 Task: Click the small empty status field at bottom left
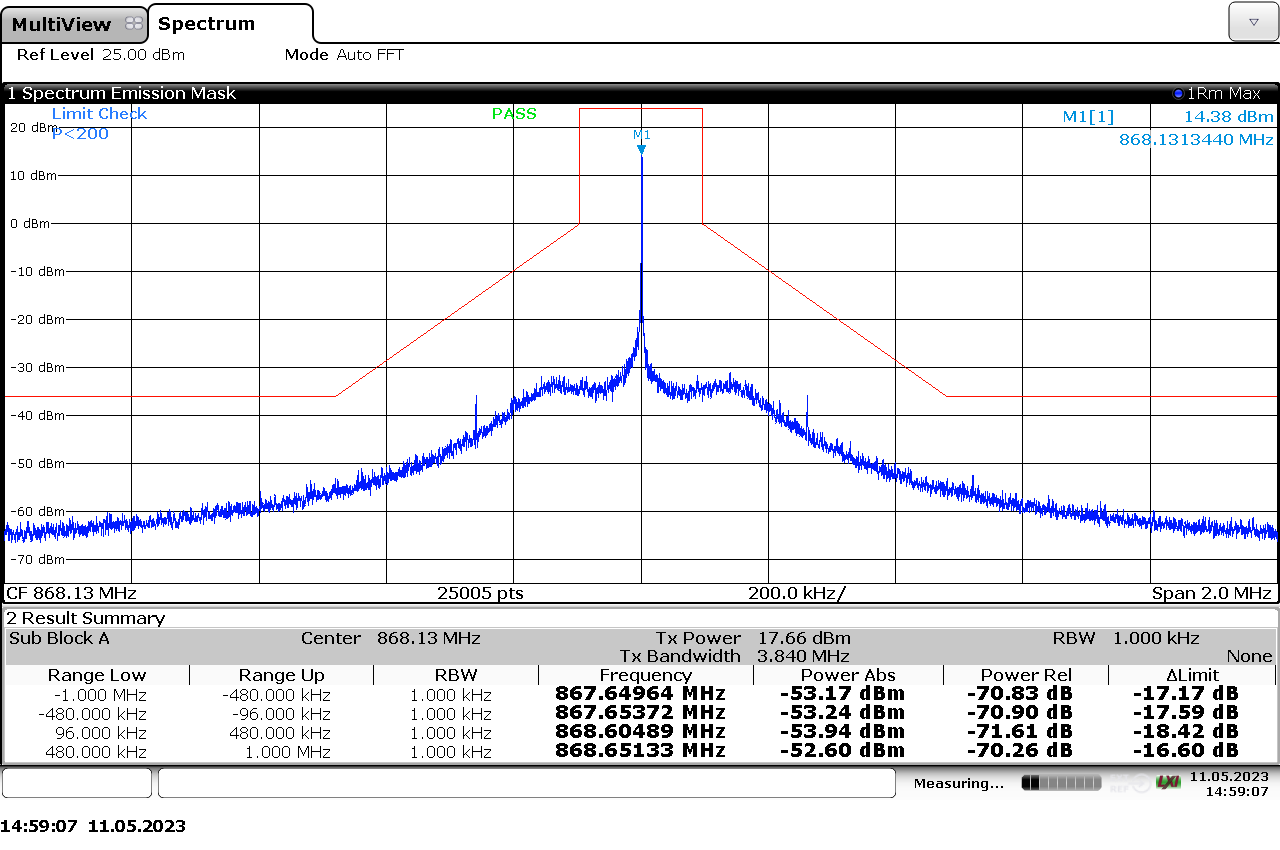coord(77,783)
